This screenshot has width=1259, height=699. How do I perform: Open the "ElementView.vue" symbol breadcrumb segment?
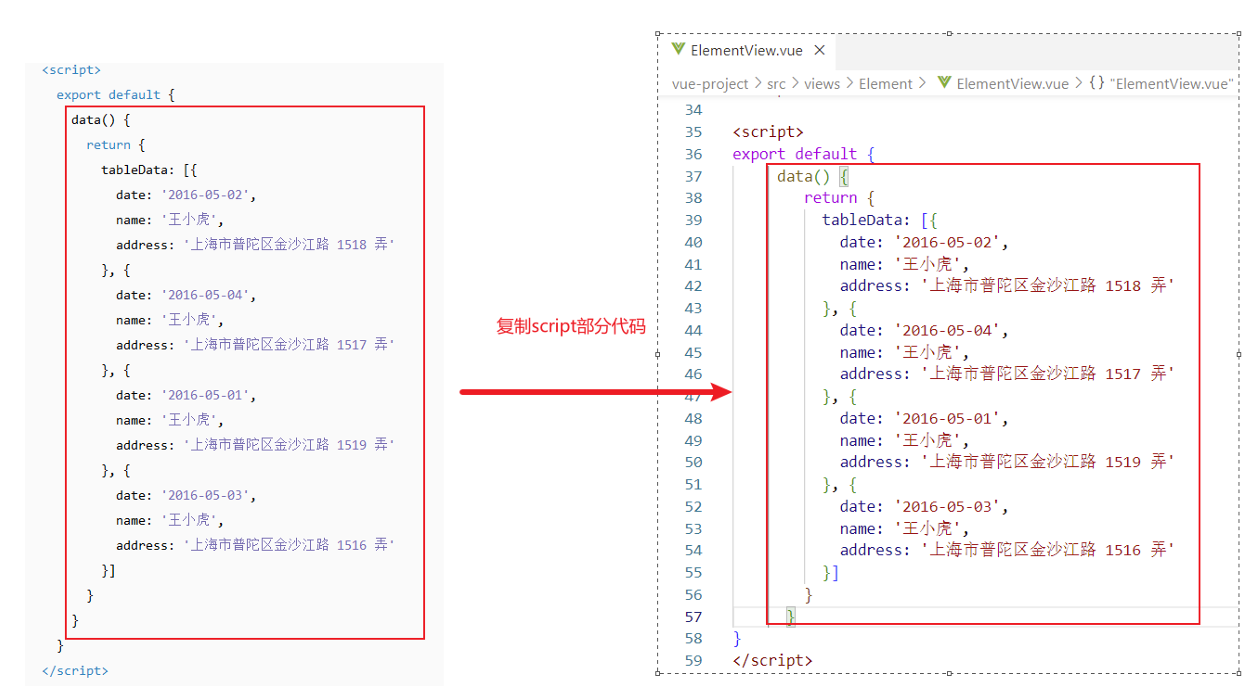[x=1173, y=84]
